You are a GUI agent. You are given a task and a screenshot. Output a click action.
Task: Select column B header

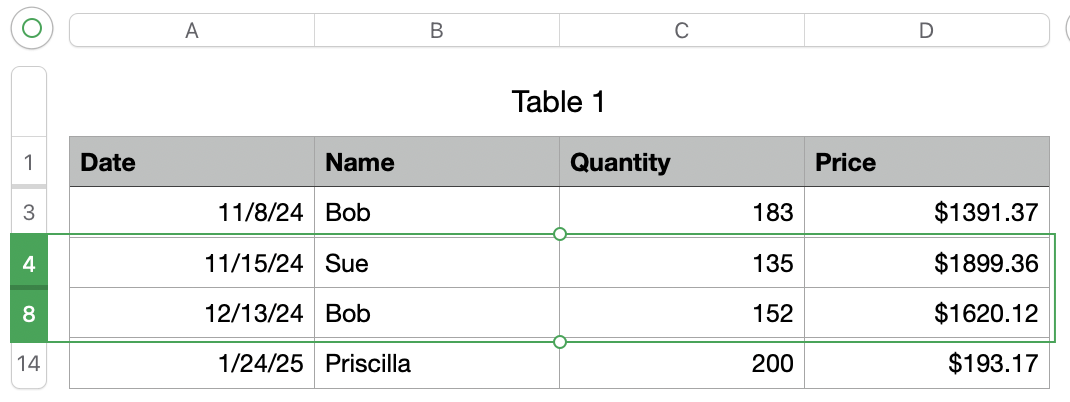click(x=436, y=31)
